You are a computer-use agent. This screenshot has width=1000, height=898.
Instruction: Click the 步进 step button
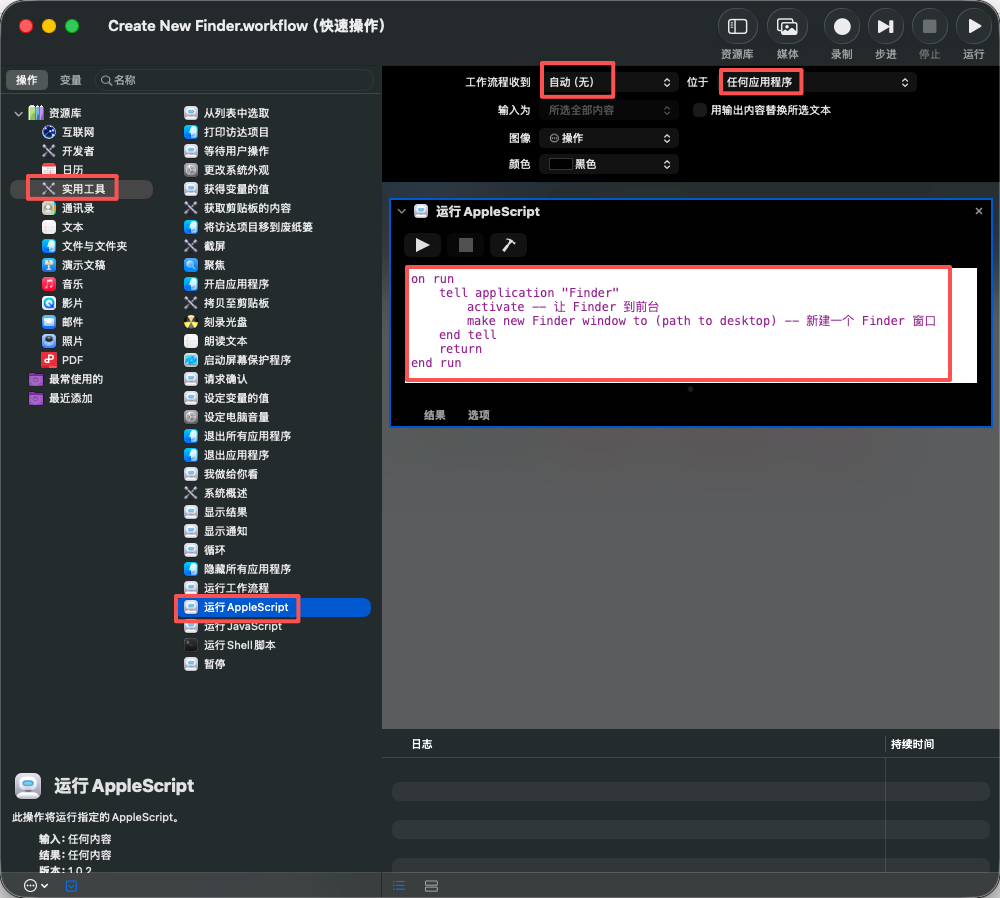click(885, 27)
